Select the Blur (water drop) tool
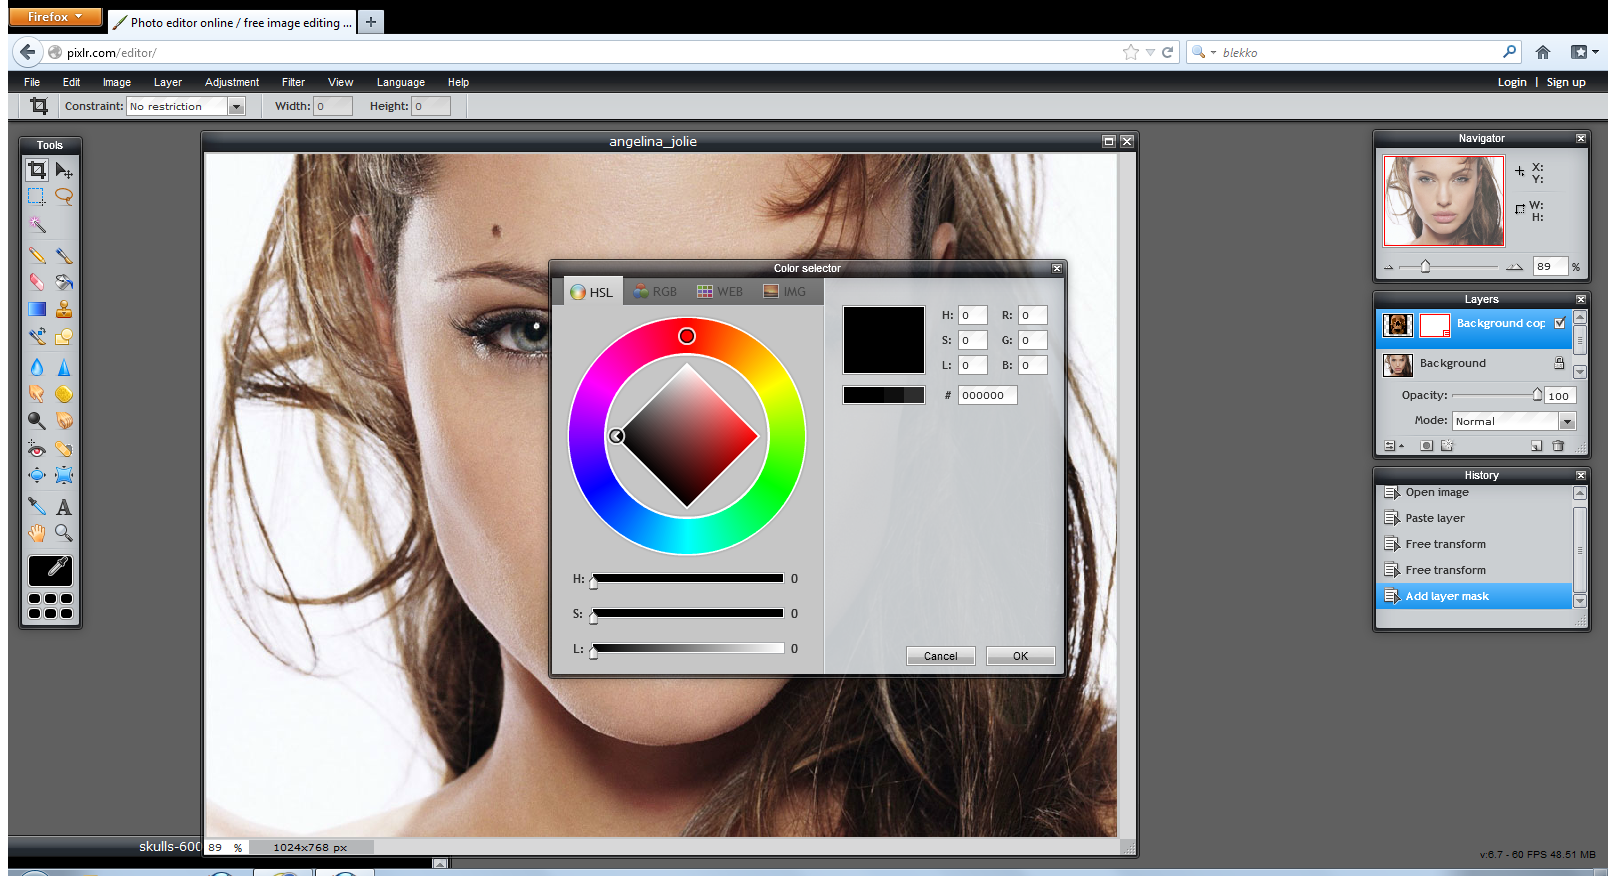Screen dimensions: 1616x876 37,367
